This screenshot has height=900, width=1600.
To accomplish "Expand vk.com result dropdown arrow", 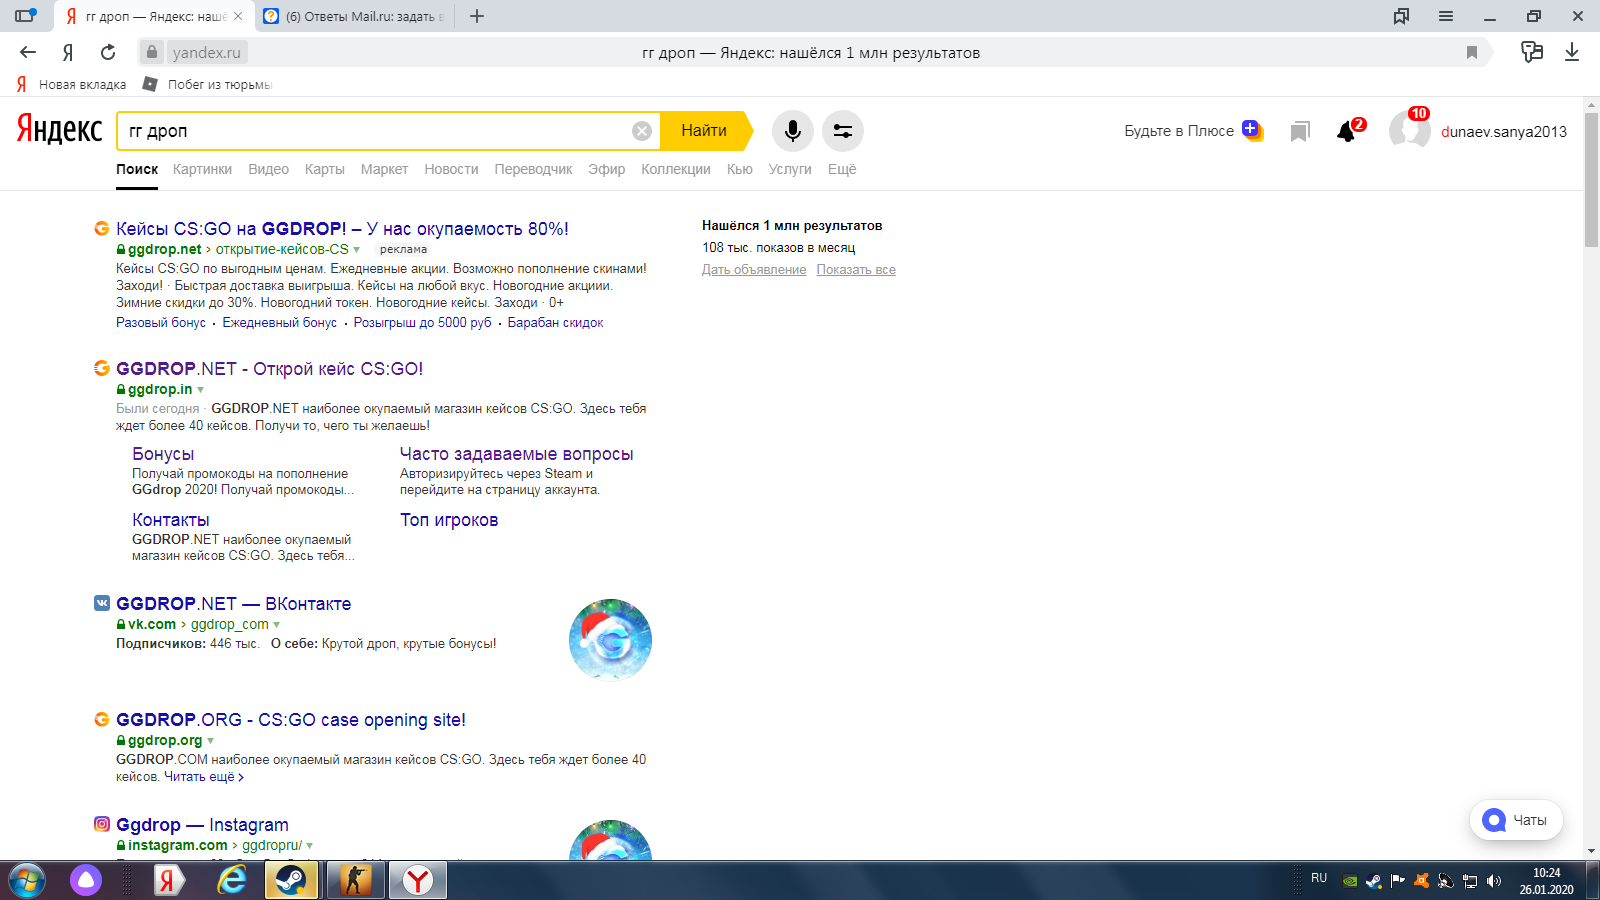I will (x=277, y=625).
